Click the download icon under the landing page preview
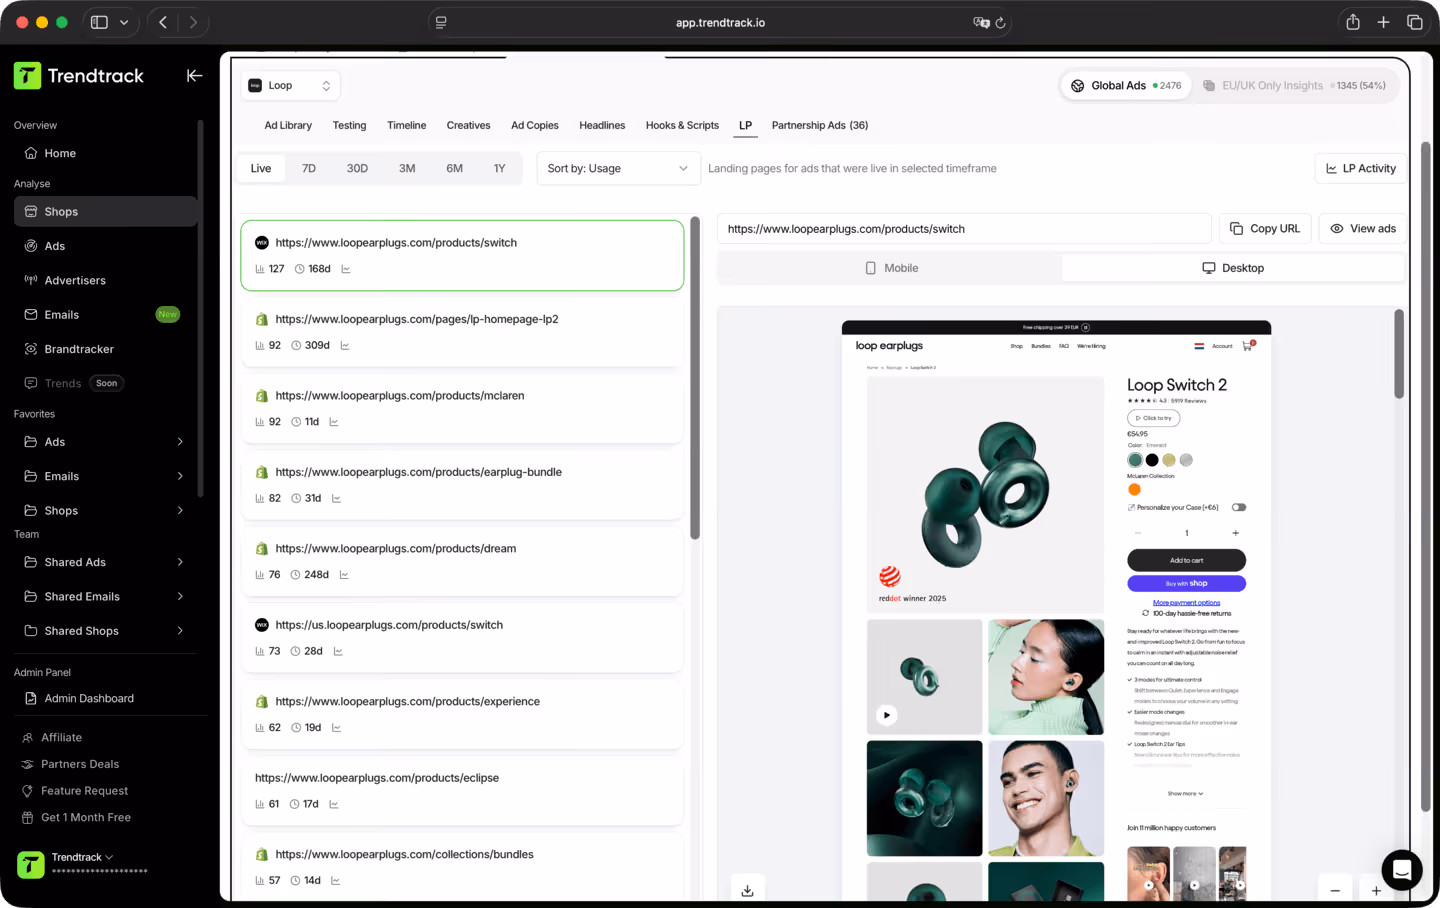The image size is (1440, 908). 747,888
